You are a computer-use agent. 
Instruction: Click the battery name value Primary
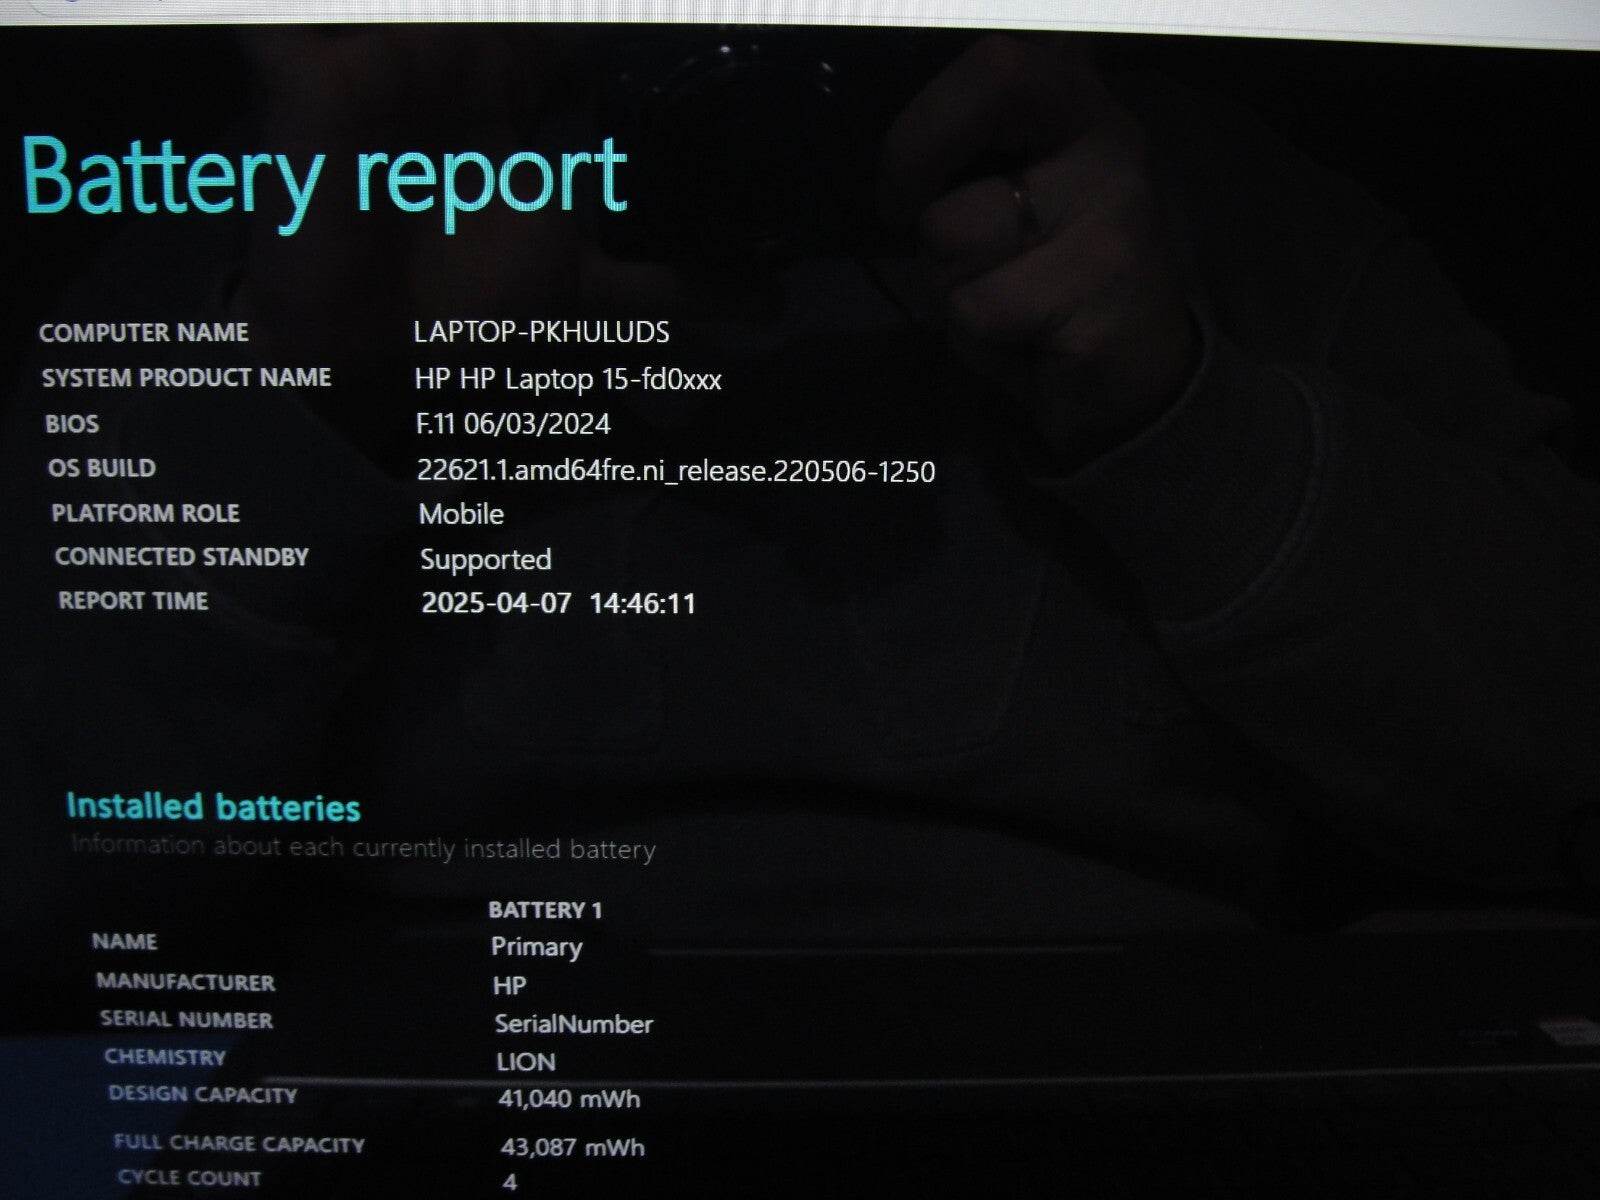tap(536, 947)
